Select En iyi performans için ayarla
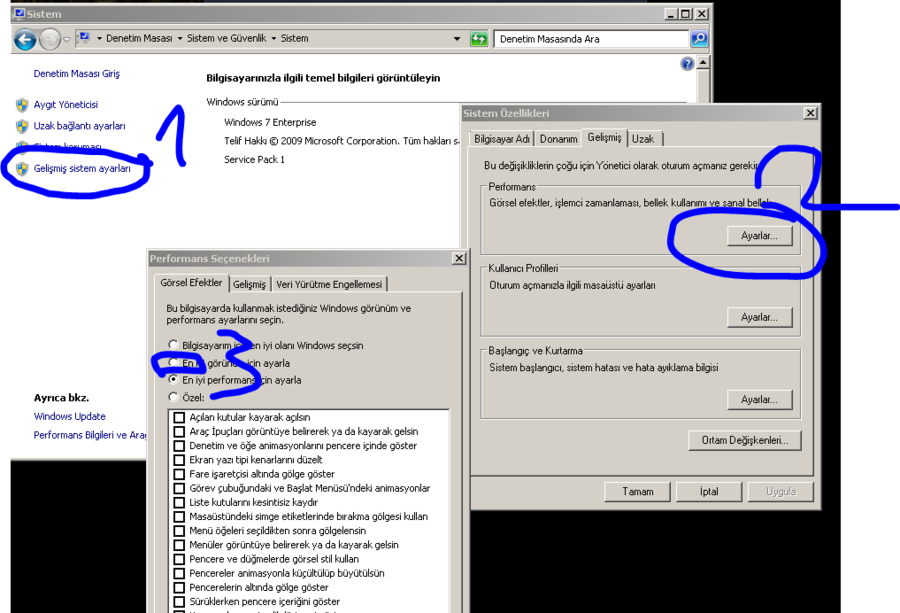The image size is (900, 613). pos(173,379)
